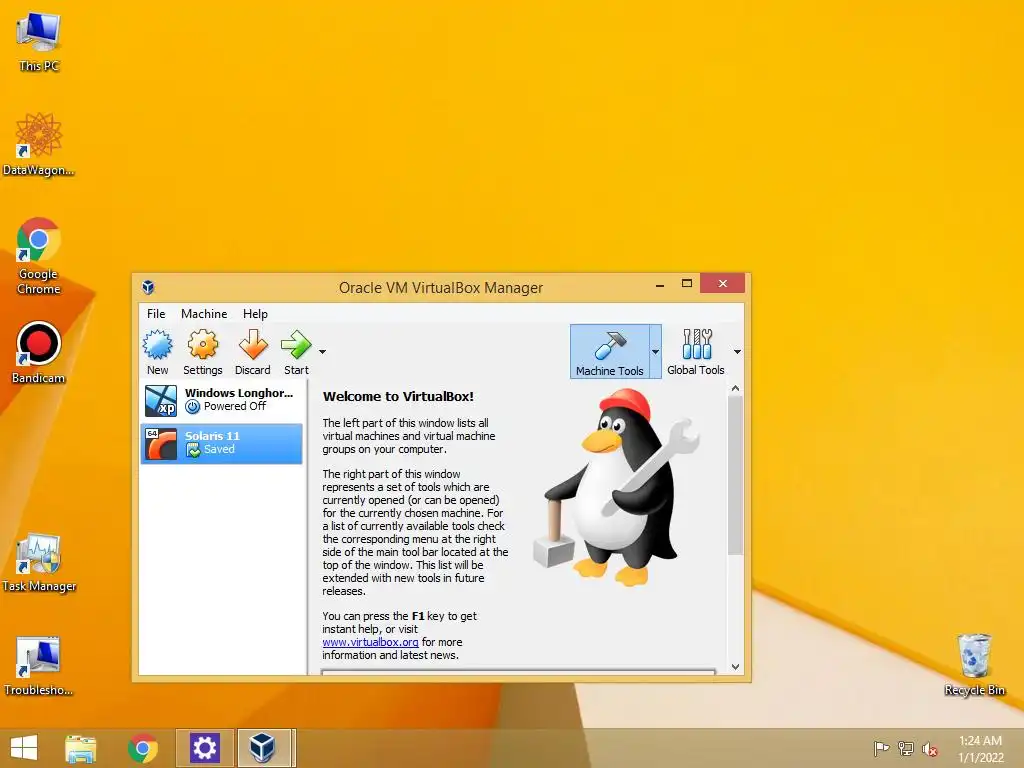Select the Solaris 11 virtual machine
Viewport: 1024px width, 768px height.
[221, 443]
